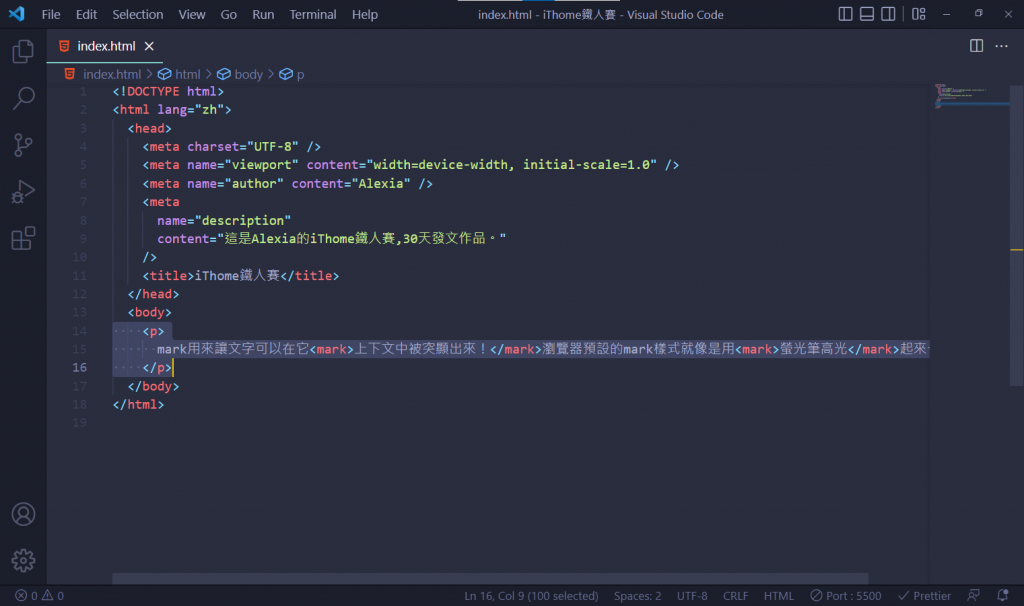
Task: Click the feedback icon in status bar
Action: tap(973, 596)
